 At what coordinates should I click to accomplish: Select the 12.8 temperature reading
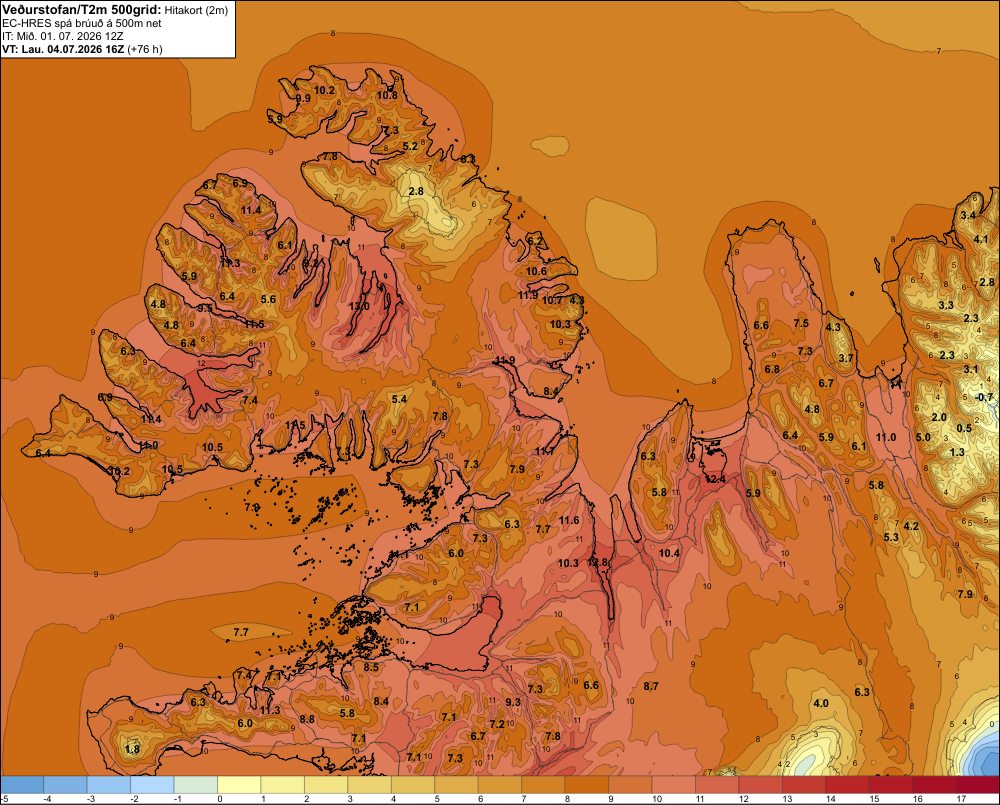click(x=598, y=563)
